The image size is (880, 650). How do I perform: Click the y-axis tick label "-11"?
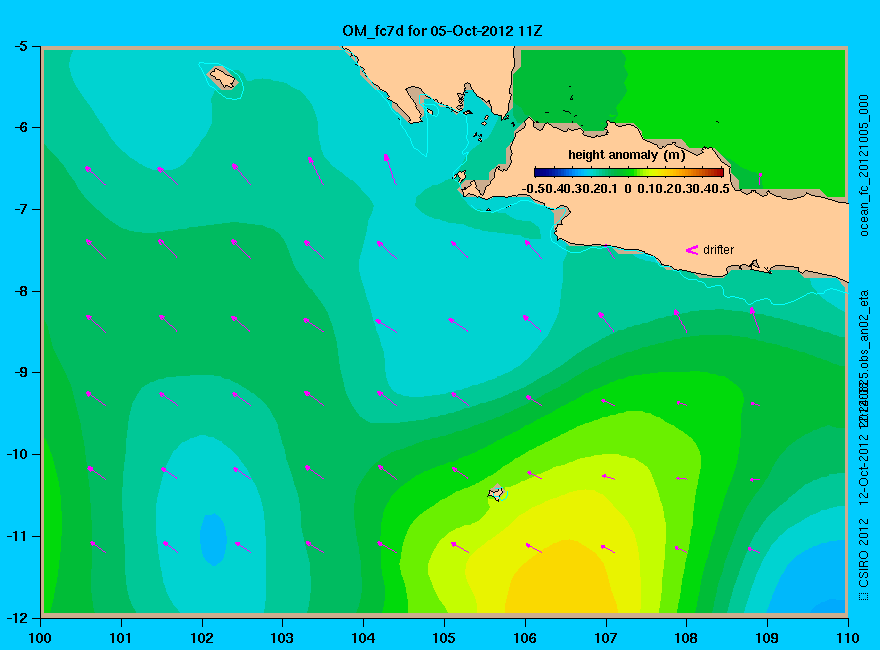point(17,536)
